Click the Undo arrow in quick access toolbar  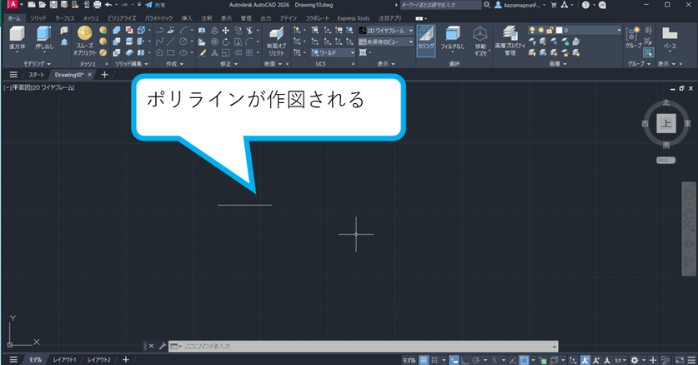tap(108, 5)
